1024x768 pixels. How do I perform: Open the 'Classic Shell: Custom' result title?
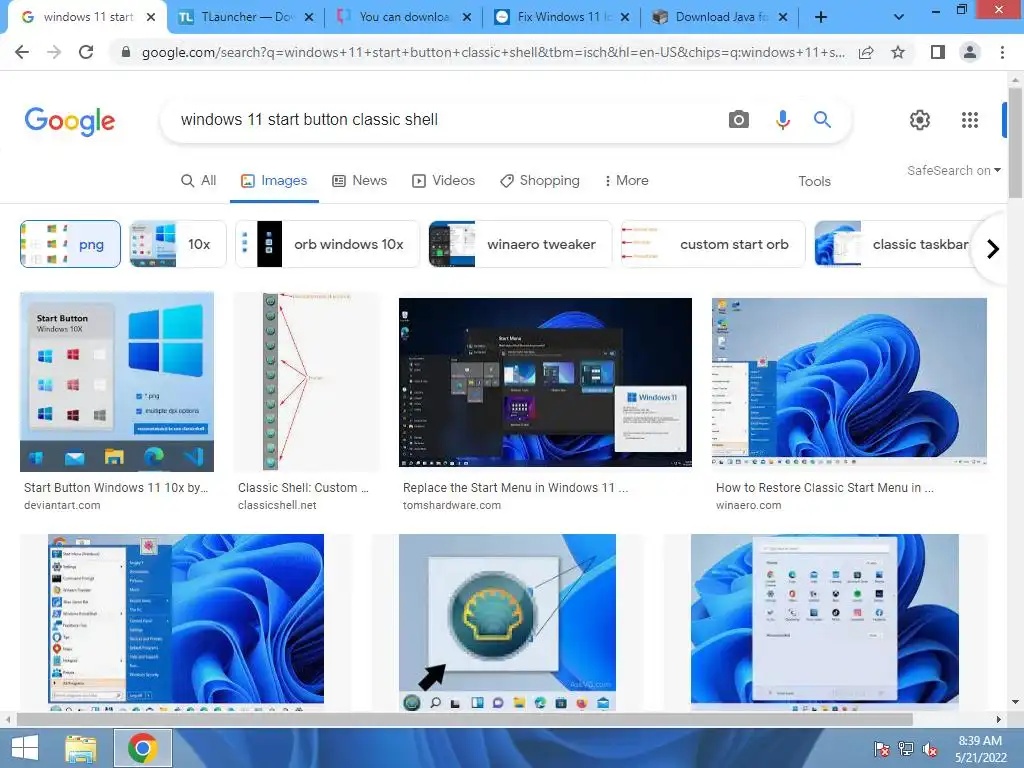pos(303,488)
